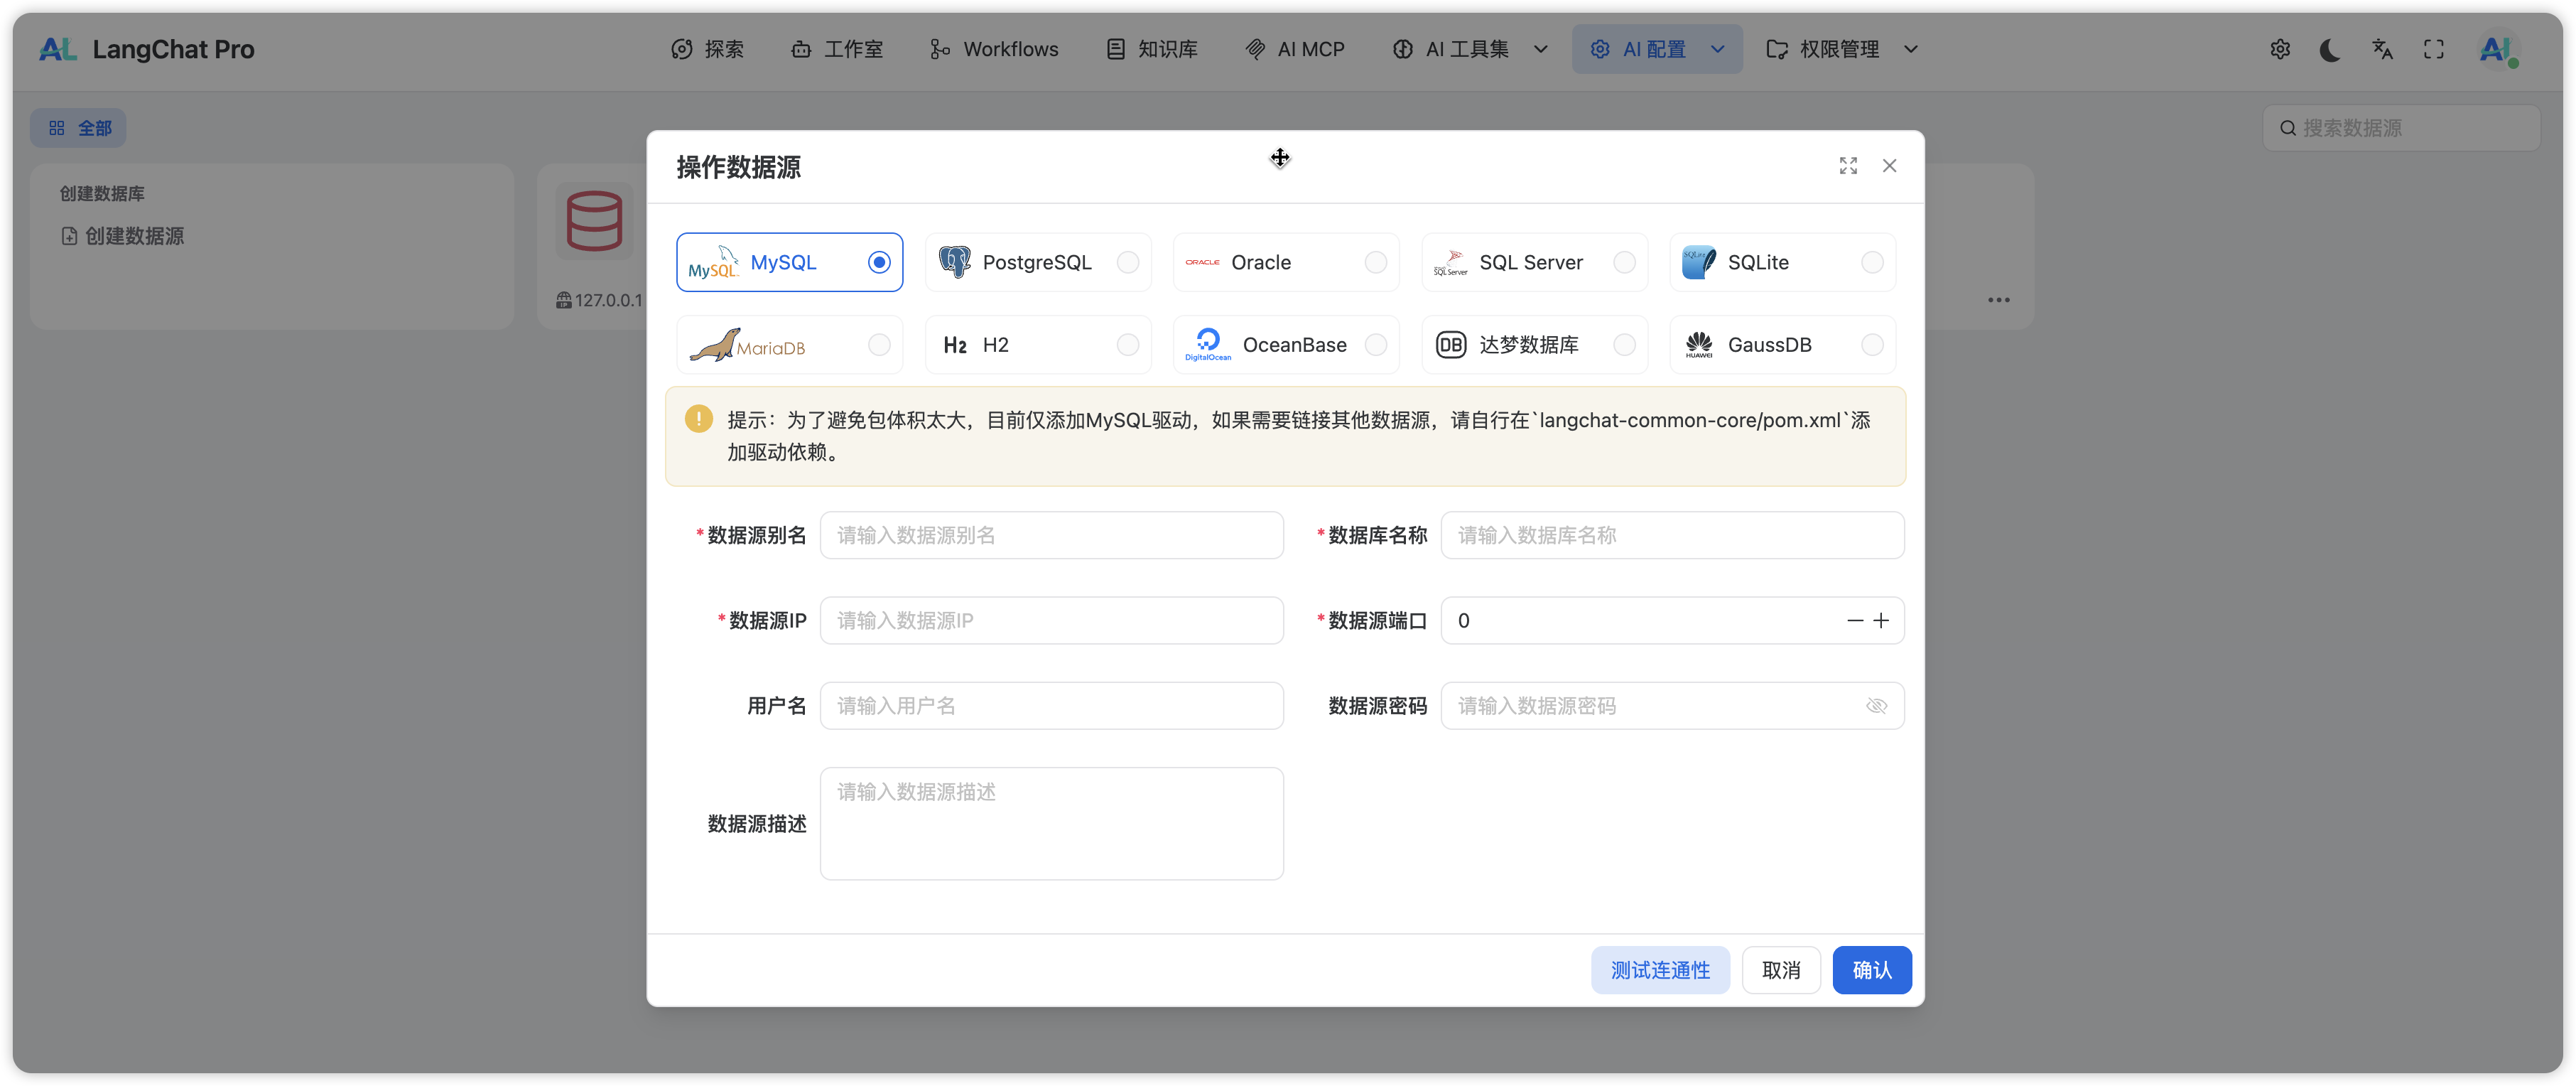The width and height of the screenshot is (2576, 1086).
Task: Click the 确认 button
Action: click(x=1871, y=970)
